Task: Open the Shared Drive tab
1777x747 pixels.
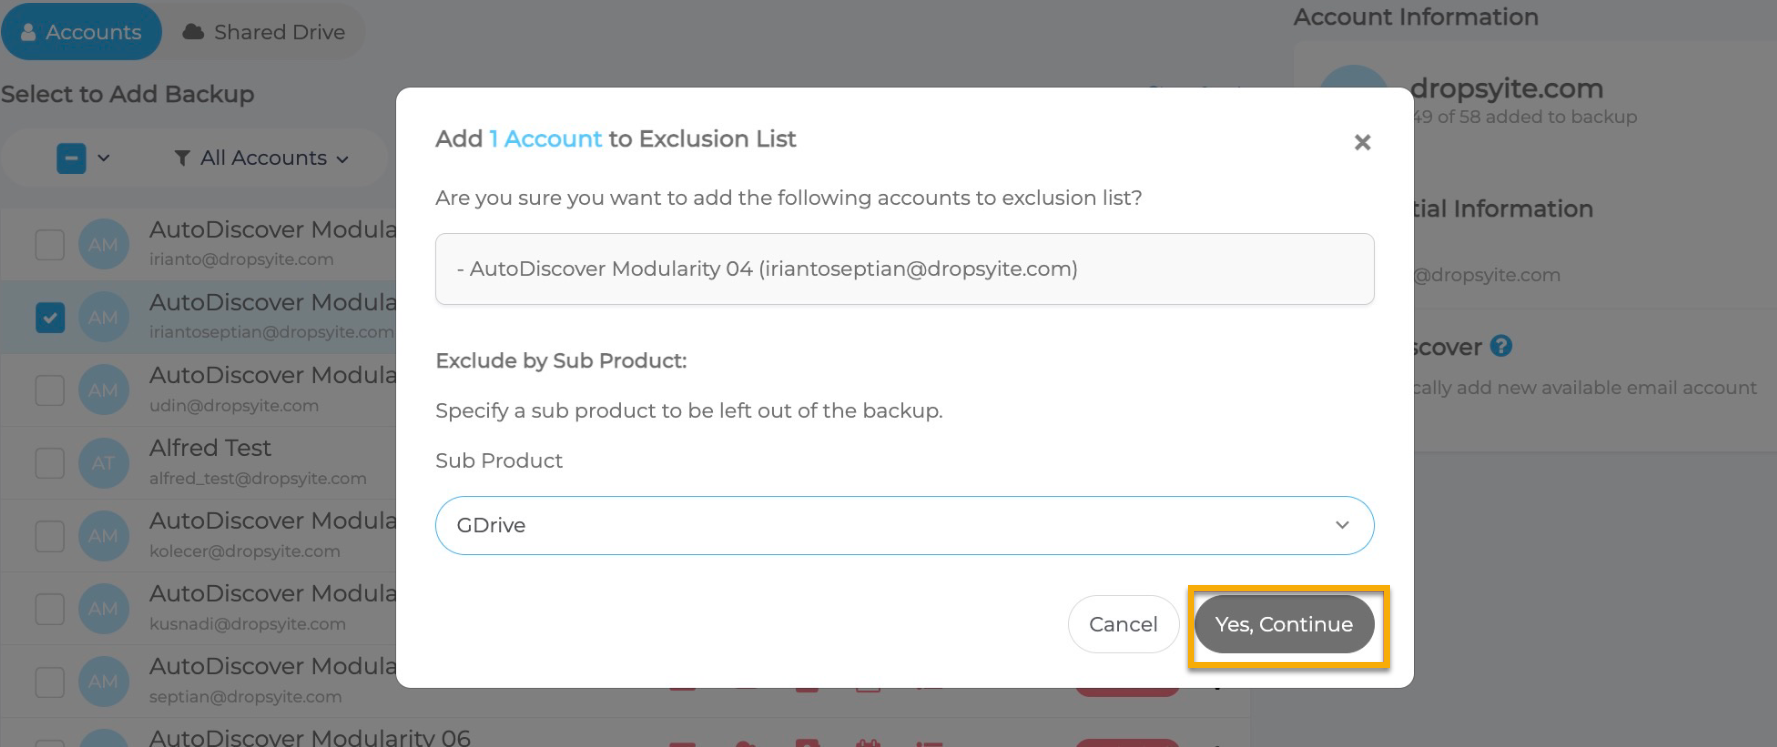Action: [264, 32]
